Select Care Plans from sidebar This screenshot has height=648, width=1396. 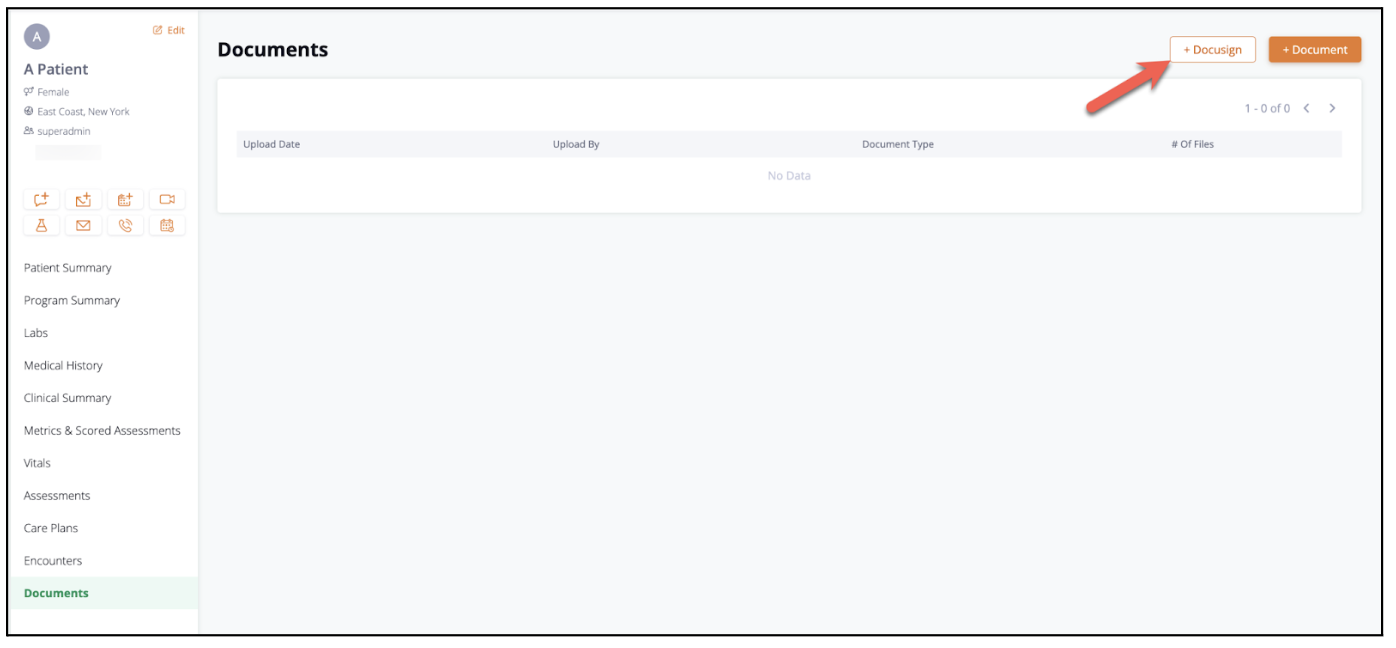51,528
